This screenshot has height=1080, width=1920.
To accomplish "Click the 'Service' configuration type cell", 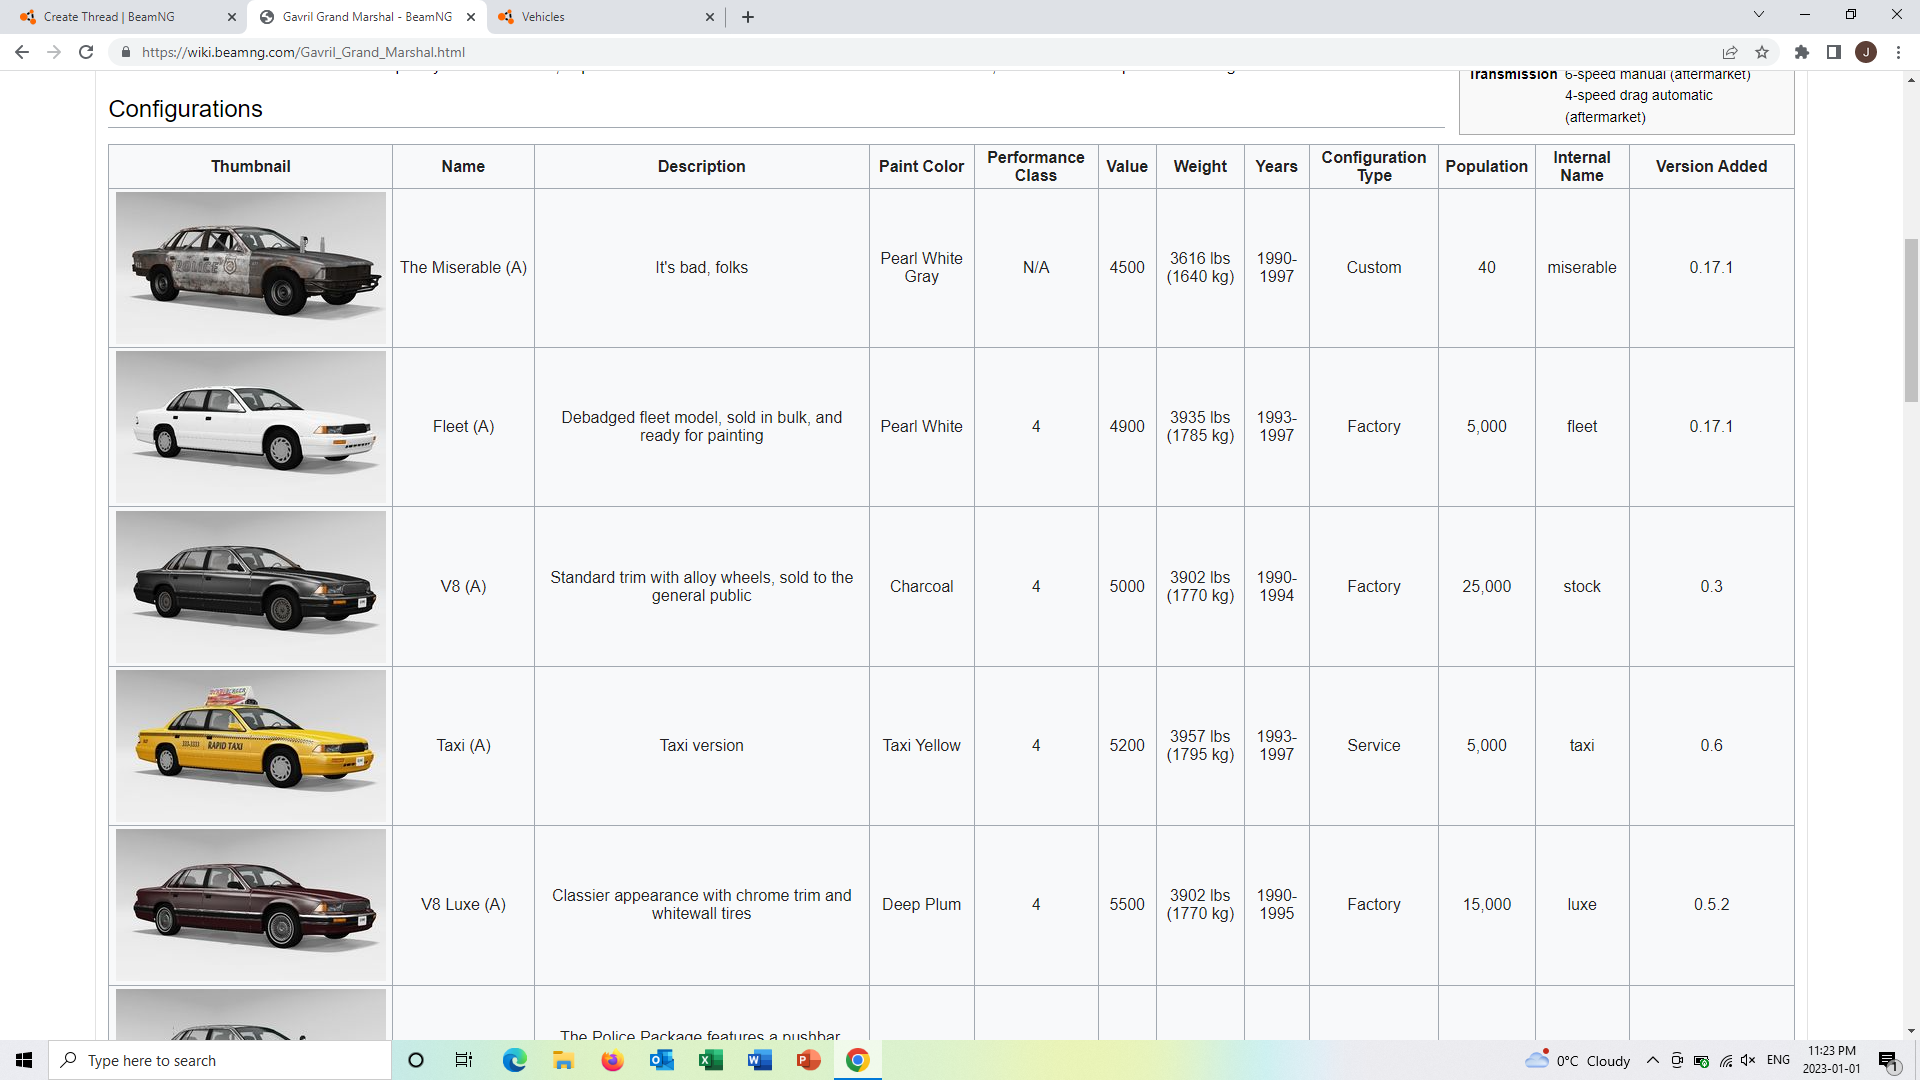I will [1374, 746].
